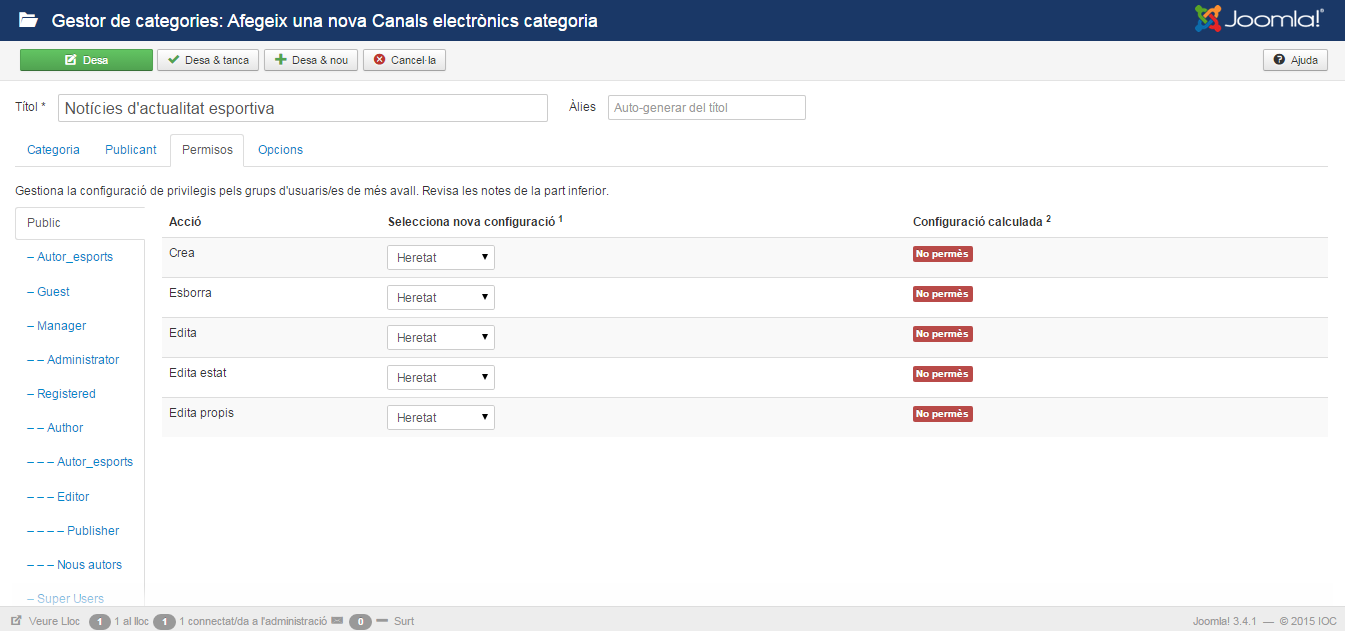
Task: Click the Joomla! logo in header
Action: click(x=1259, y=19)
